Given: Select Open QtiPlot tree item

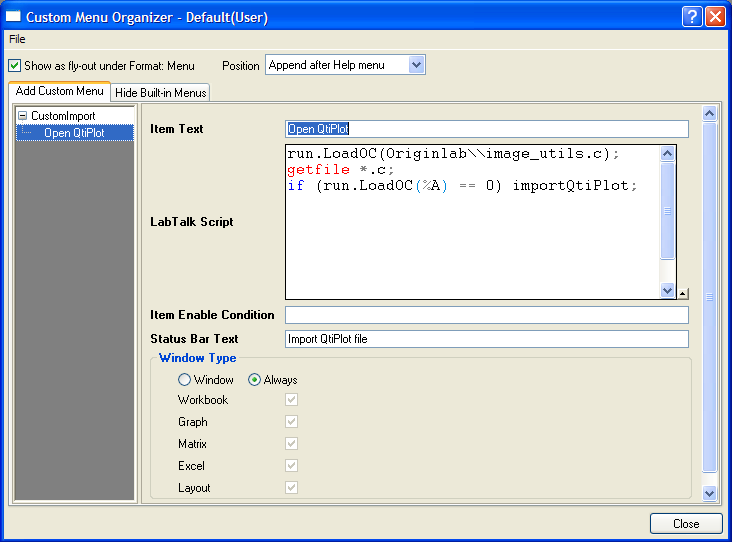Looking at the screenshot, I should [x=73, y=132].
